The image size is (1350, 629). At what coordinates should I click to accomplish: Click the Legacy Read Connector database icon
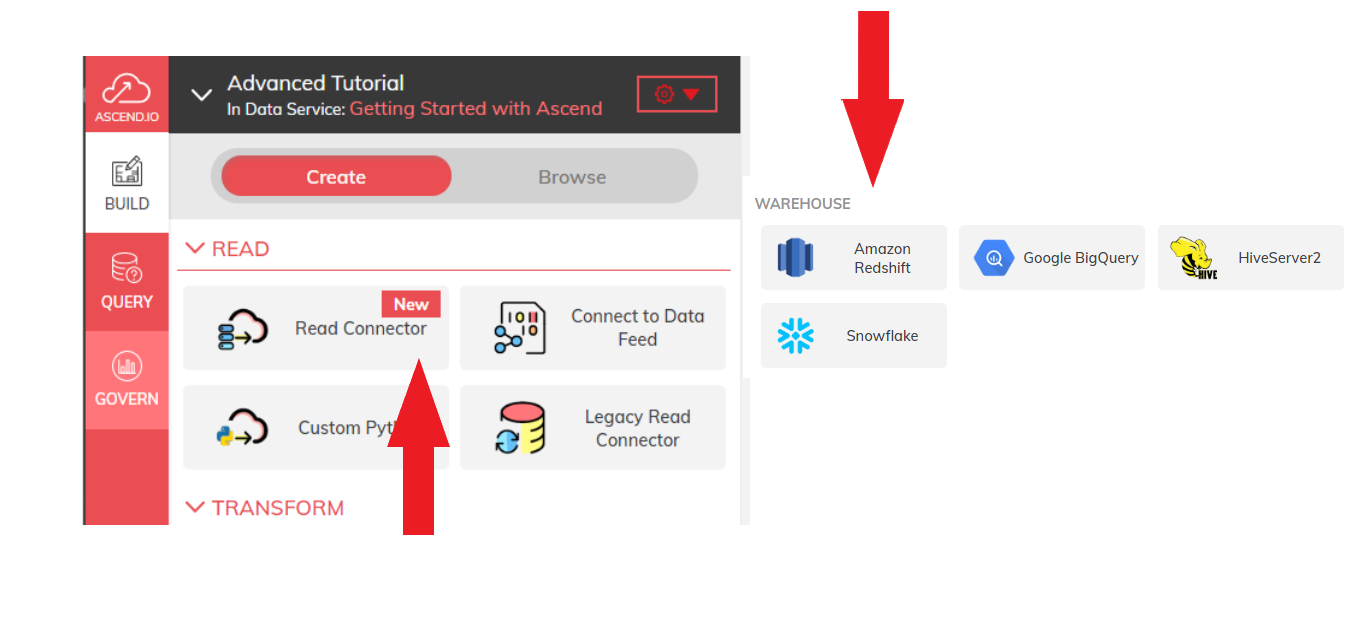click(x=520, y=428)
